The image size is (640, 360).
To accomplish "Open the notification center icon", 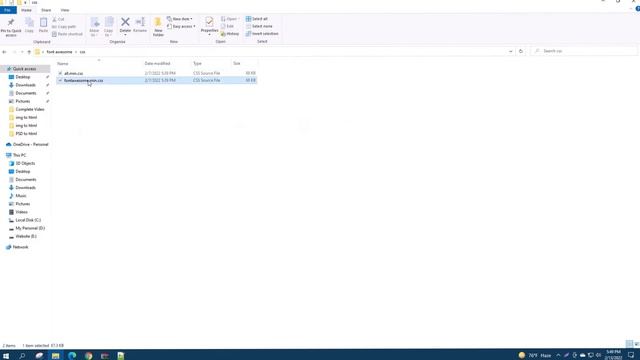I will (x=631, y=355).
